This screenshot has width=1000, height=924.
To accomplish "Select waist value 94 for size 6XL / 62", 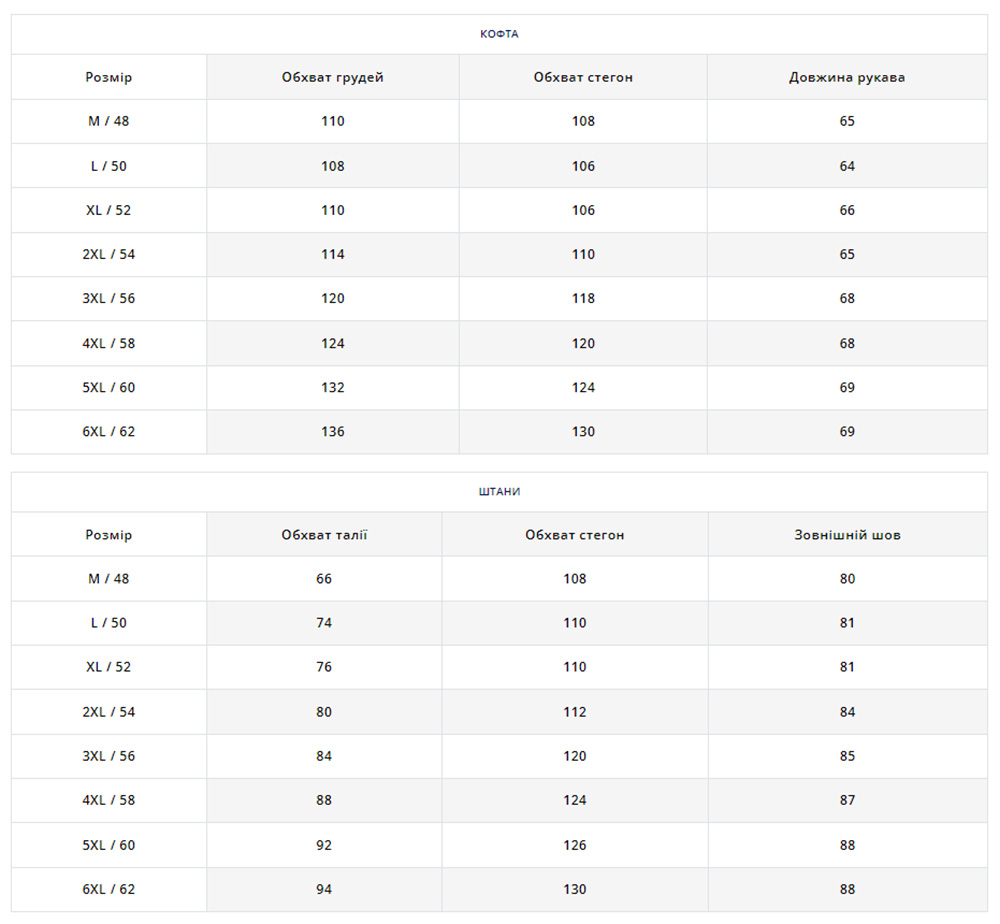I will click(x=324, y=890).
